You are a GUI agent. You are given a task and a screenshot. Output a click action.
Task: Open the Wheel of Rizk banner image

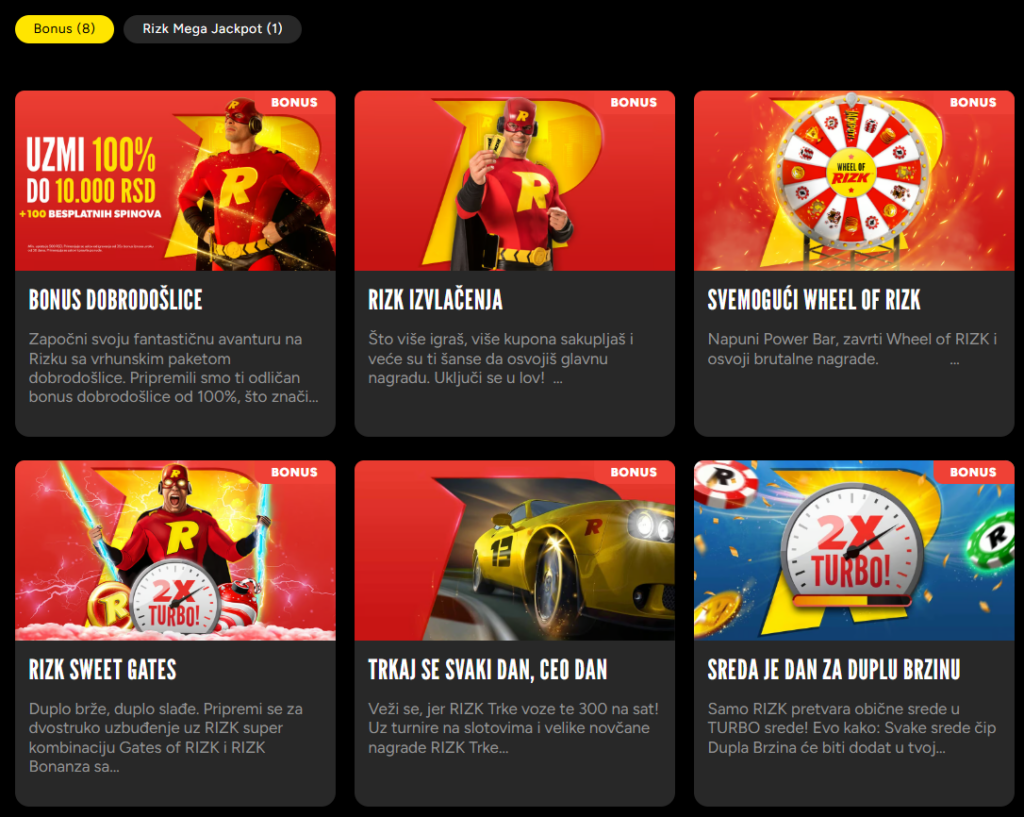point(854,180)
